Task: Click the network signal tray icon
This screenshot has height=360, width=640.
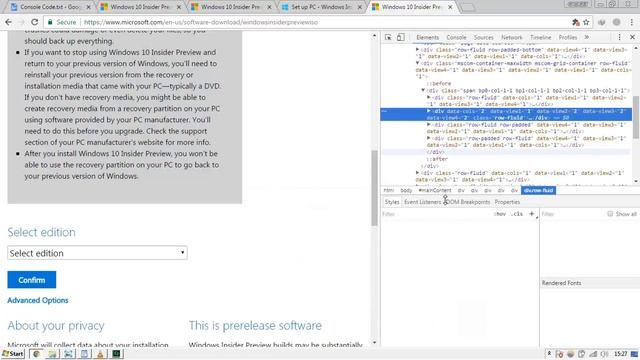Action: click(593, 354)
